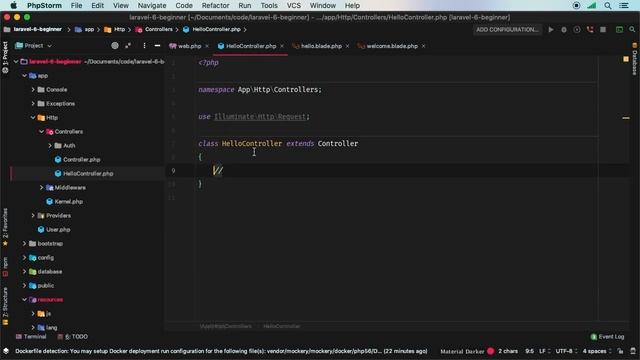Click the Search Everywhere magnifier in toolbar

tap(632, 29)
